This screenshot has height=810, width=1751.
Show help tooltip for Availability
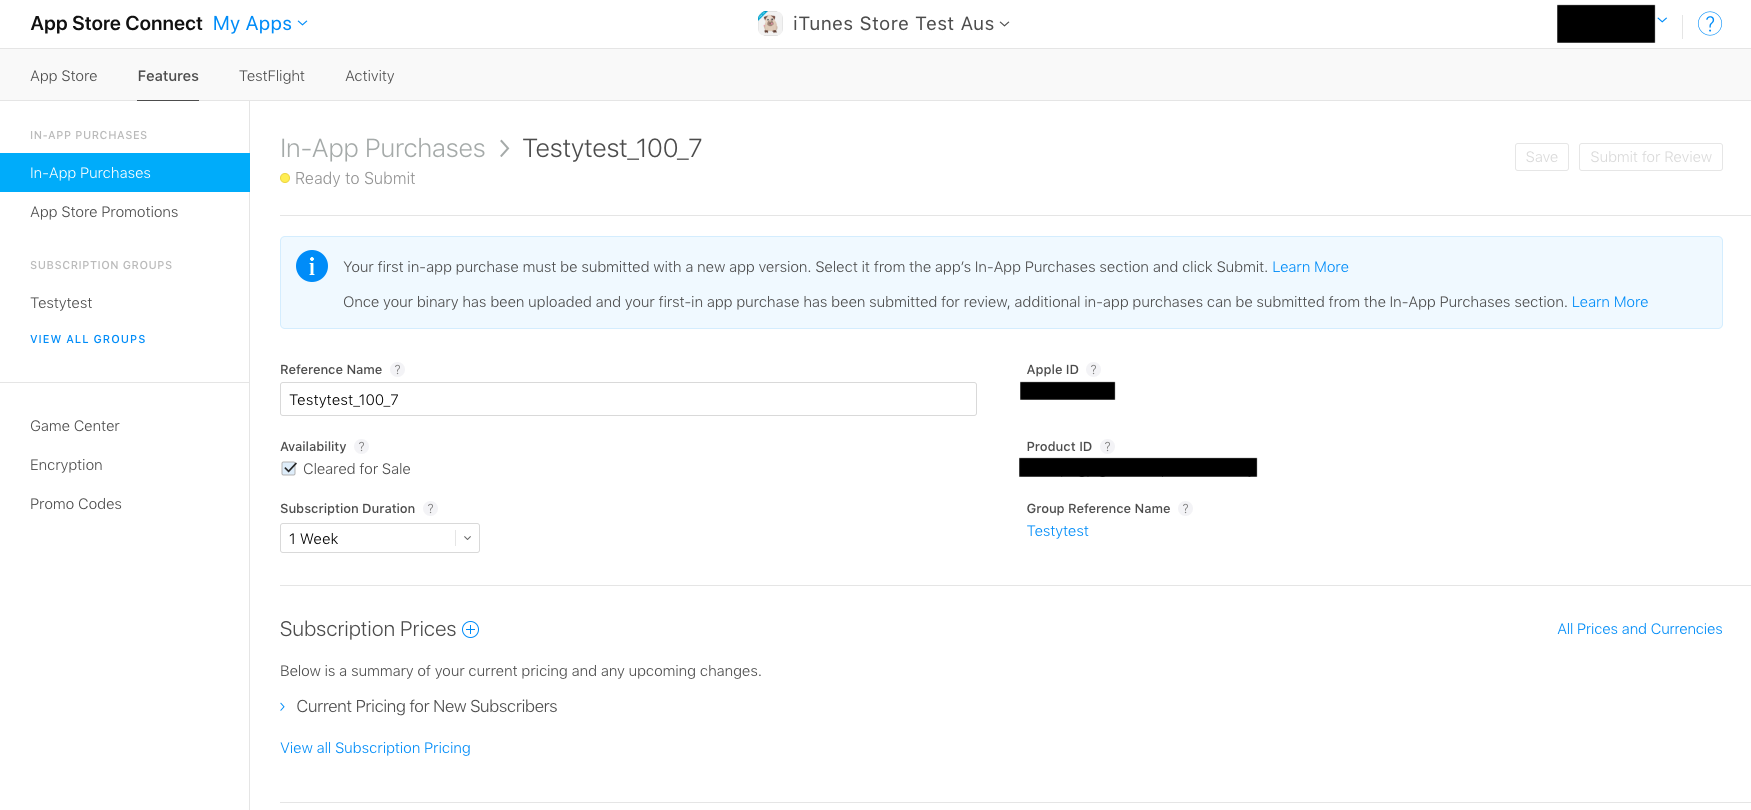click(x=361, y=447)
